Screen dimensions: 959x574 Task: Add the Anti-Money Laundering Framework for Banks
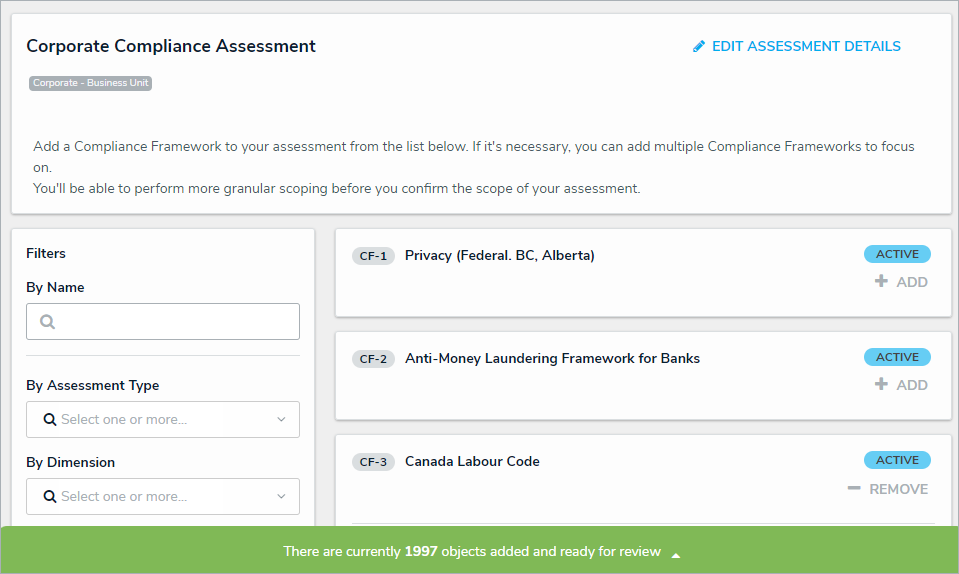click(x=902, y=385)
